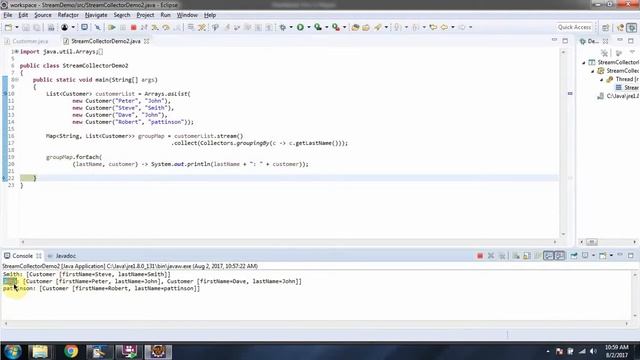The image size is (640, 360).
Task: Open the New file dropdown arrow
Action: pos(17,27)
